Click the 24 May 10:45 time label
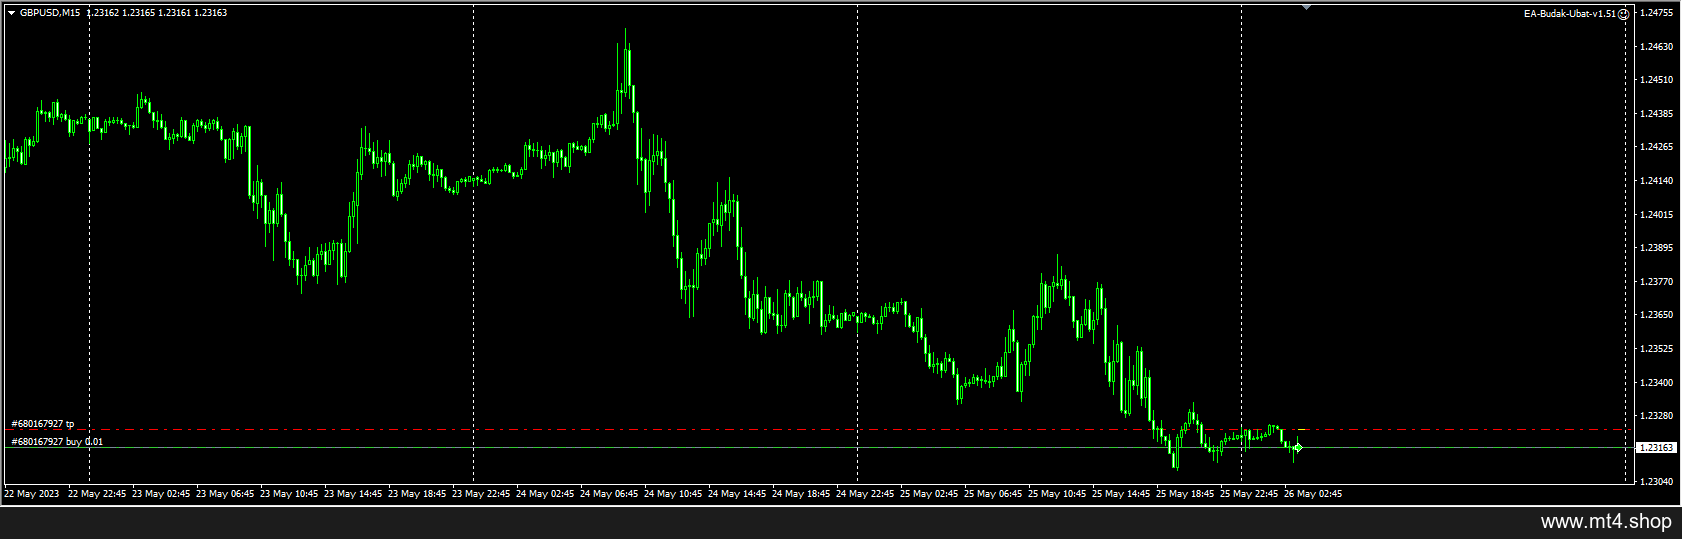The width and height of the screenshot is (1682, 539). (673, 494)
